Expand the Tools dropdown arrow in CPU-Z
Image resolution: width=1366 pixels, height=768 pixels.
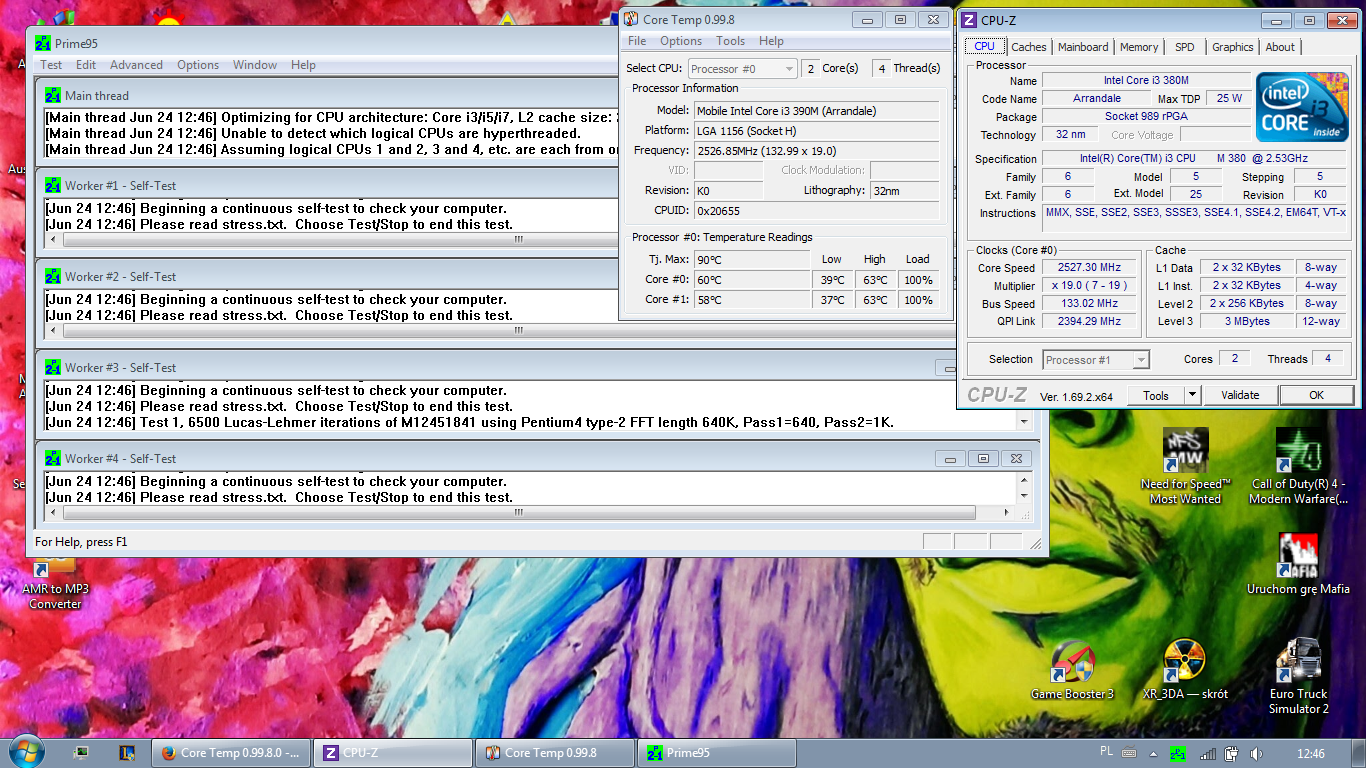click(1192, 395)
